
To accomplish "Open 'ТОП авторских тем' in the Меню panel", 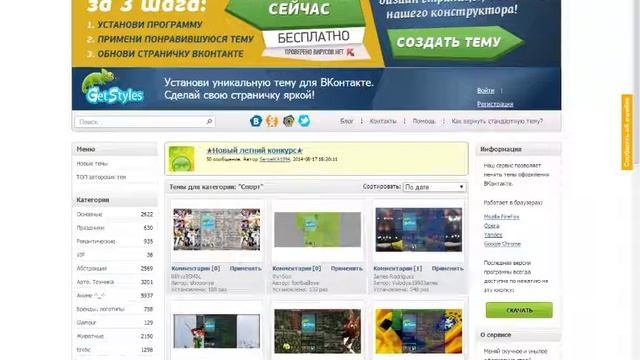I will coord(101,178).
